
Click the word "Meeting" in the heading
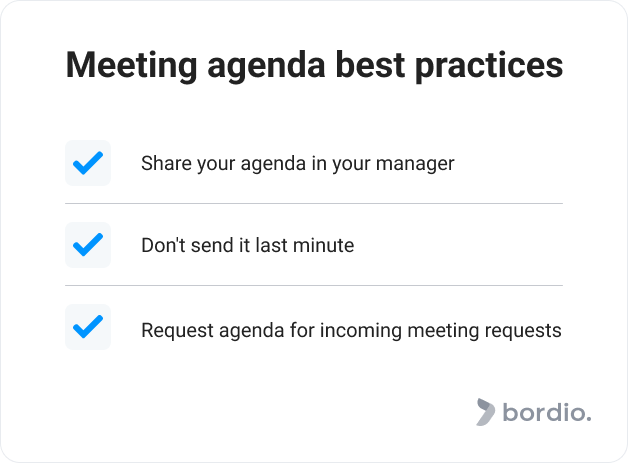pyautogui.click(x=131, y=66)
